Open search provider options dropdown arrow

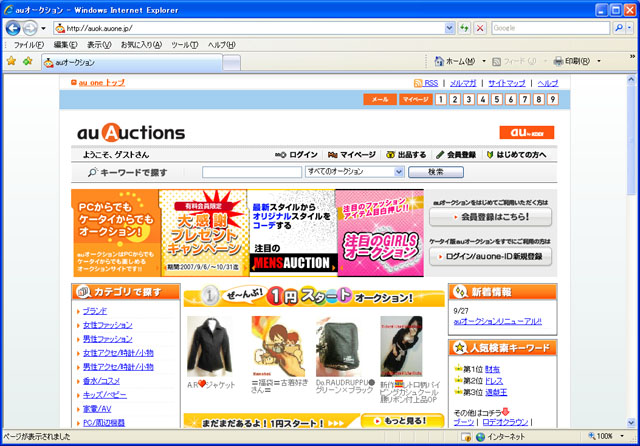point(629,28)
